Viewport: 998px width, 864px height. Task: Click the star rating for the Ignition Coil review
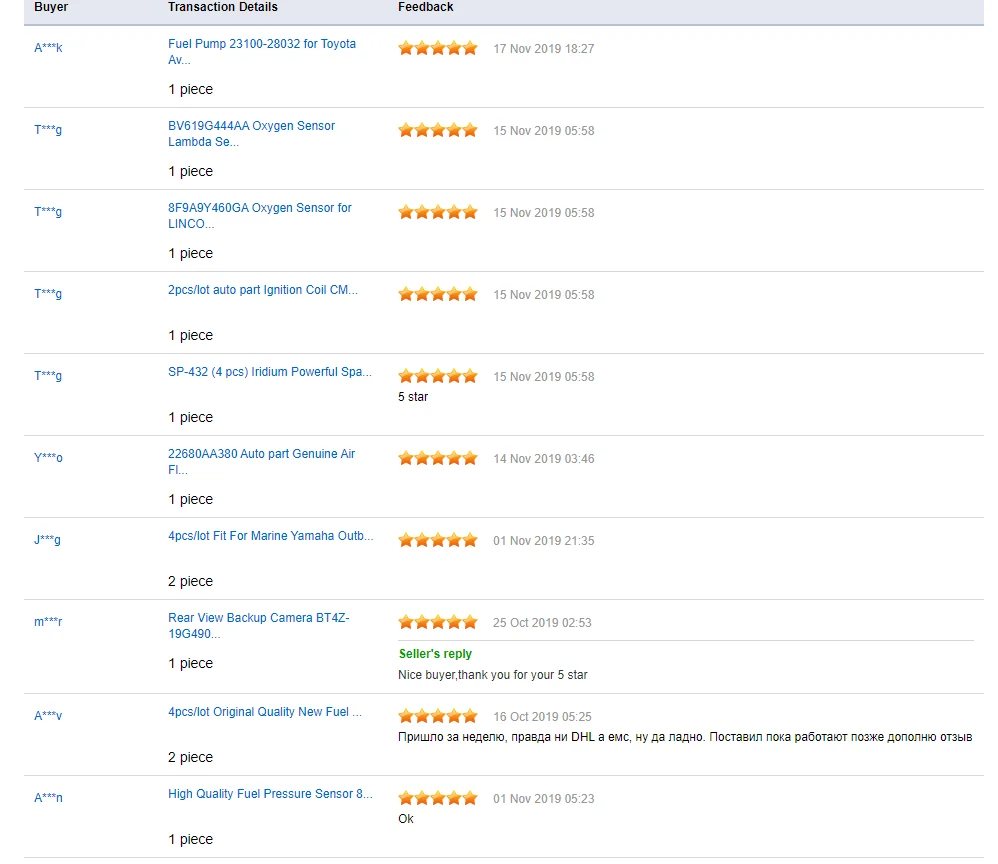(438, 294)
